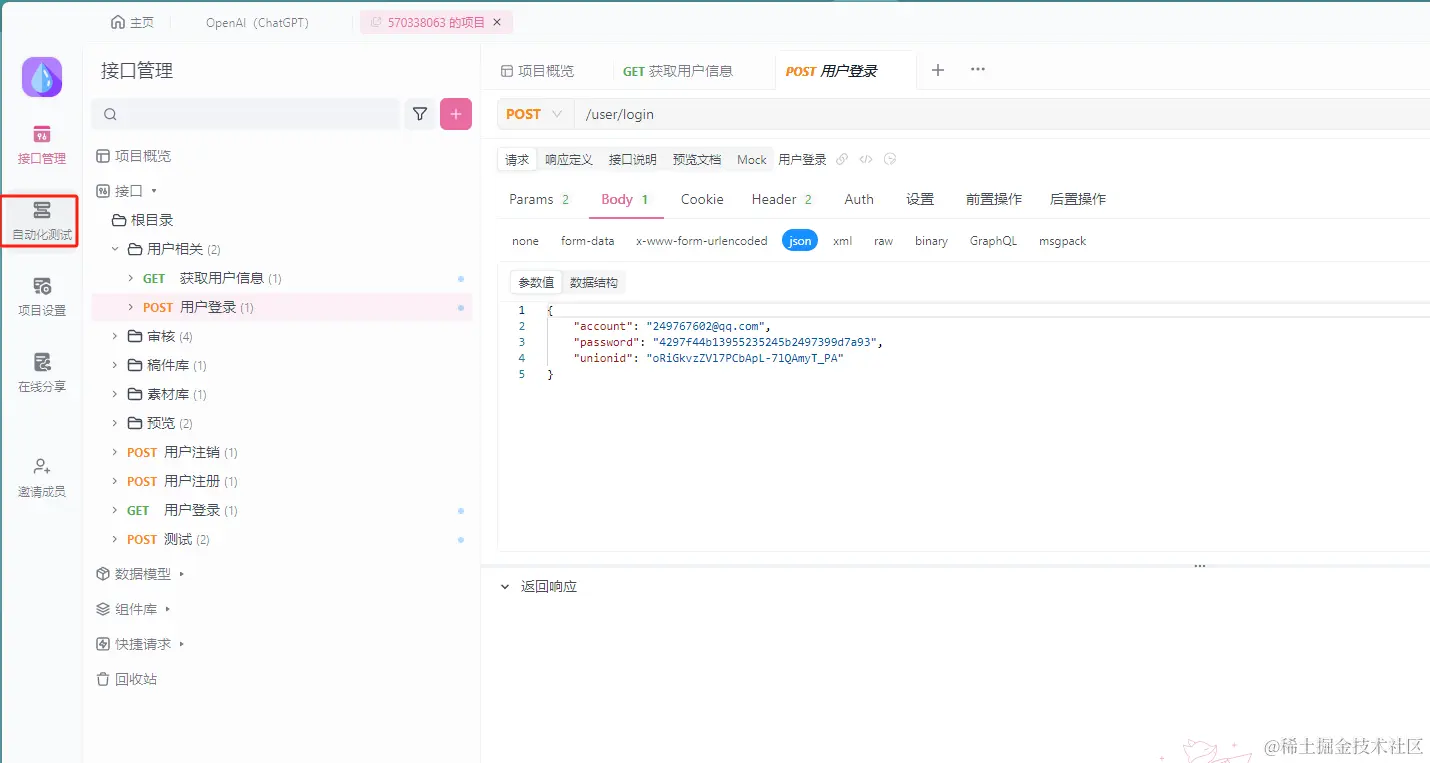Click the response panel divider handle
The image size is (1430, 763).
pos(1199,566)
